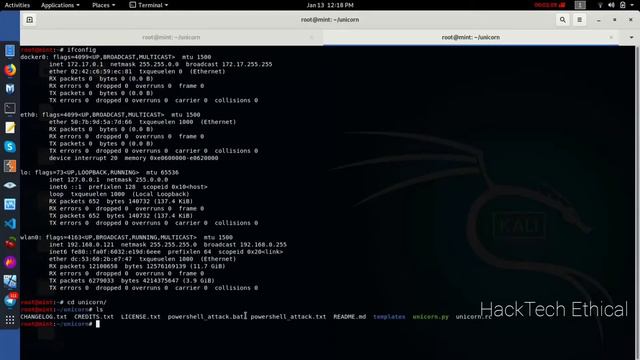Launch Skype from the dock

tap(10, 147)
